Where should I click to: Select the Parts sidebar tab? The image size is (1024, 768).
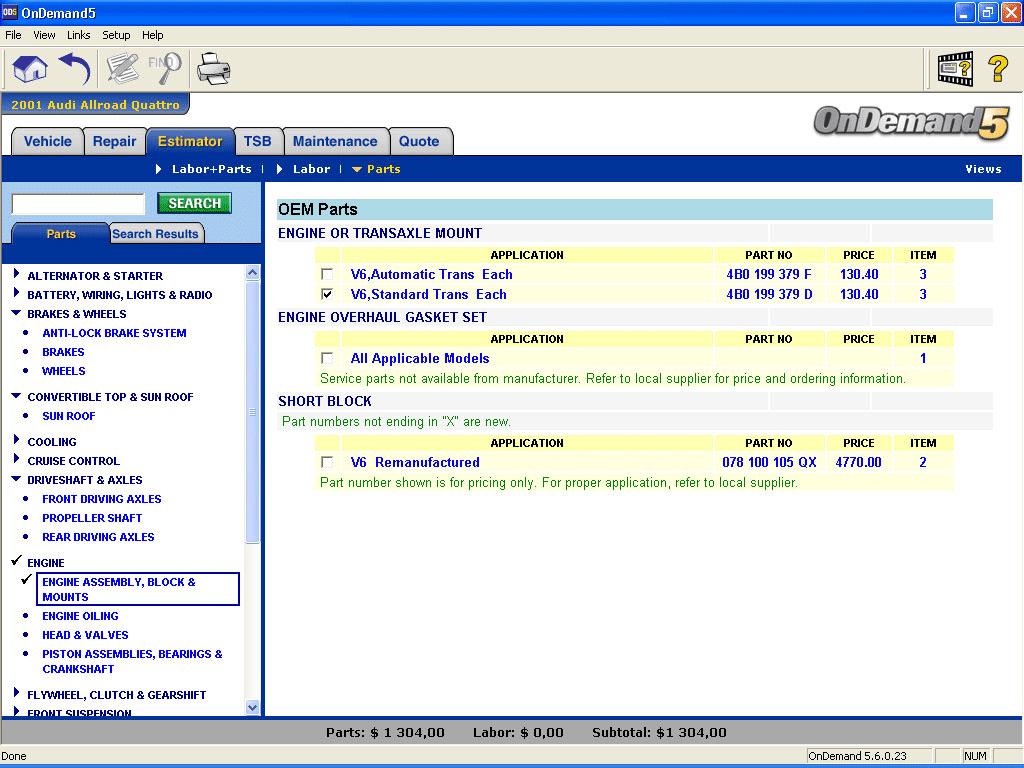click(x=61, y=234)
